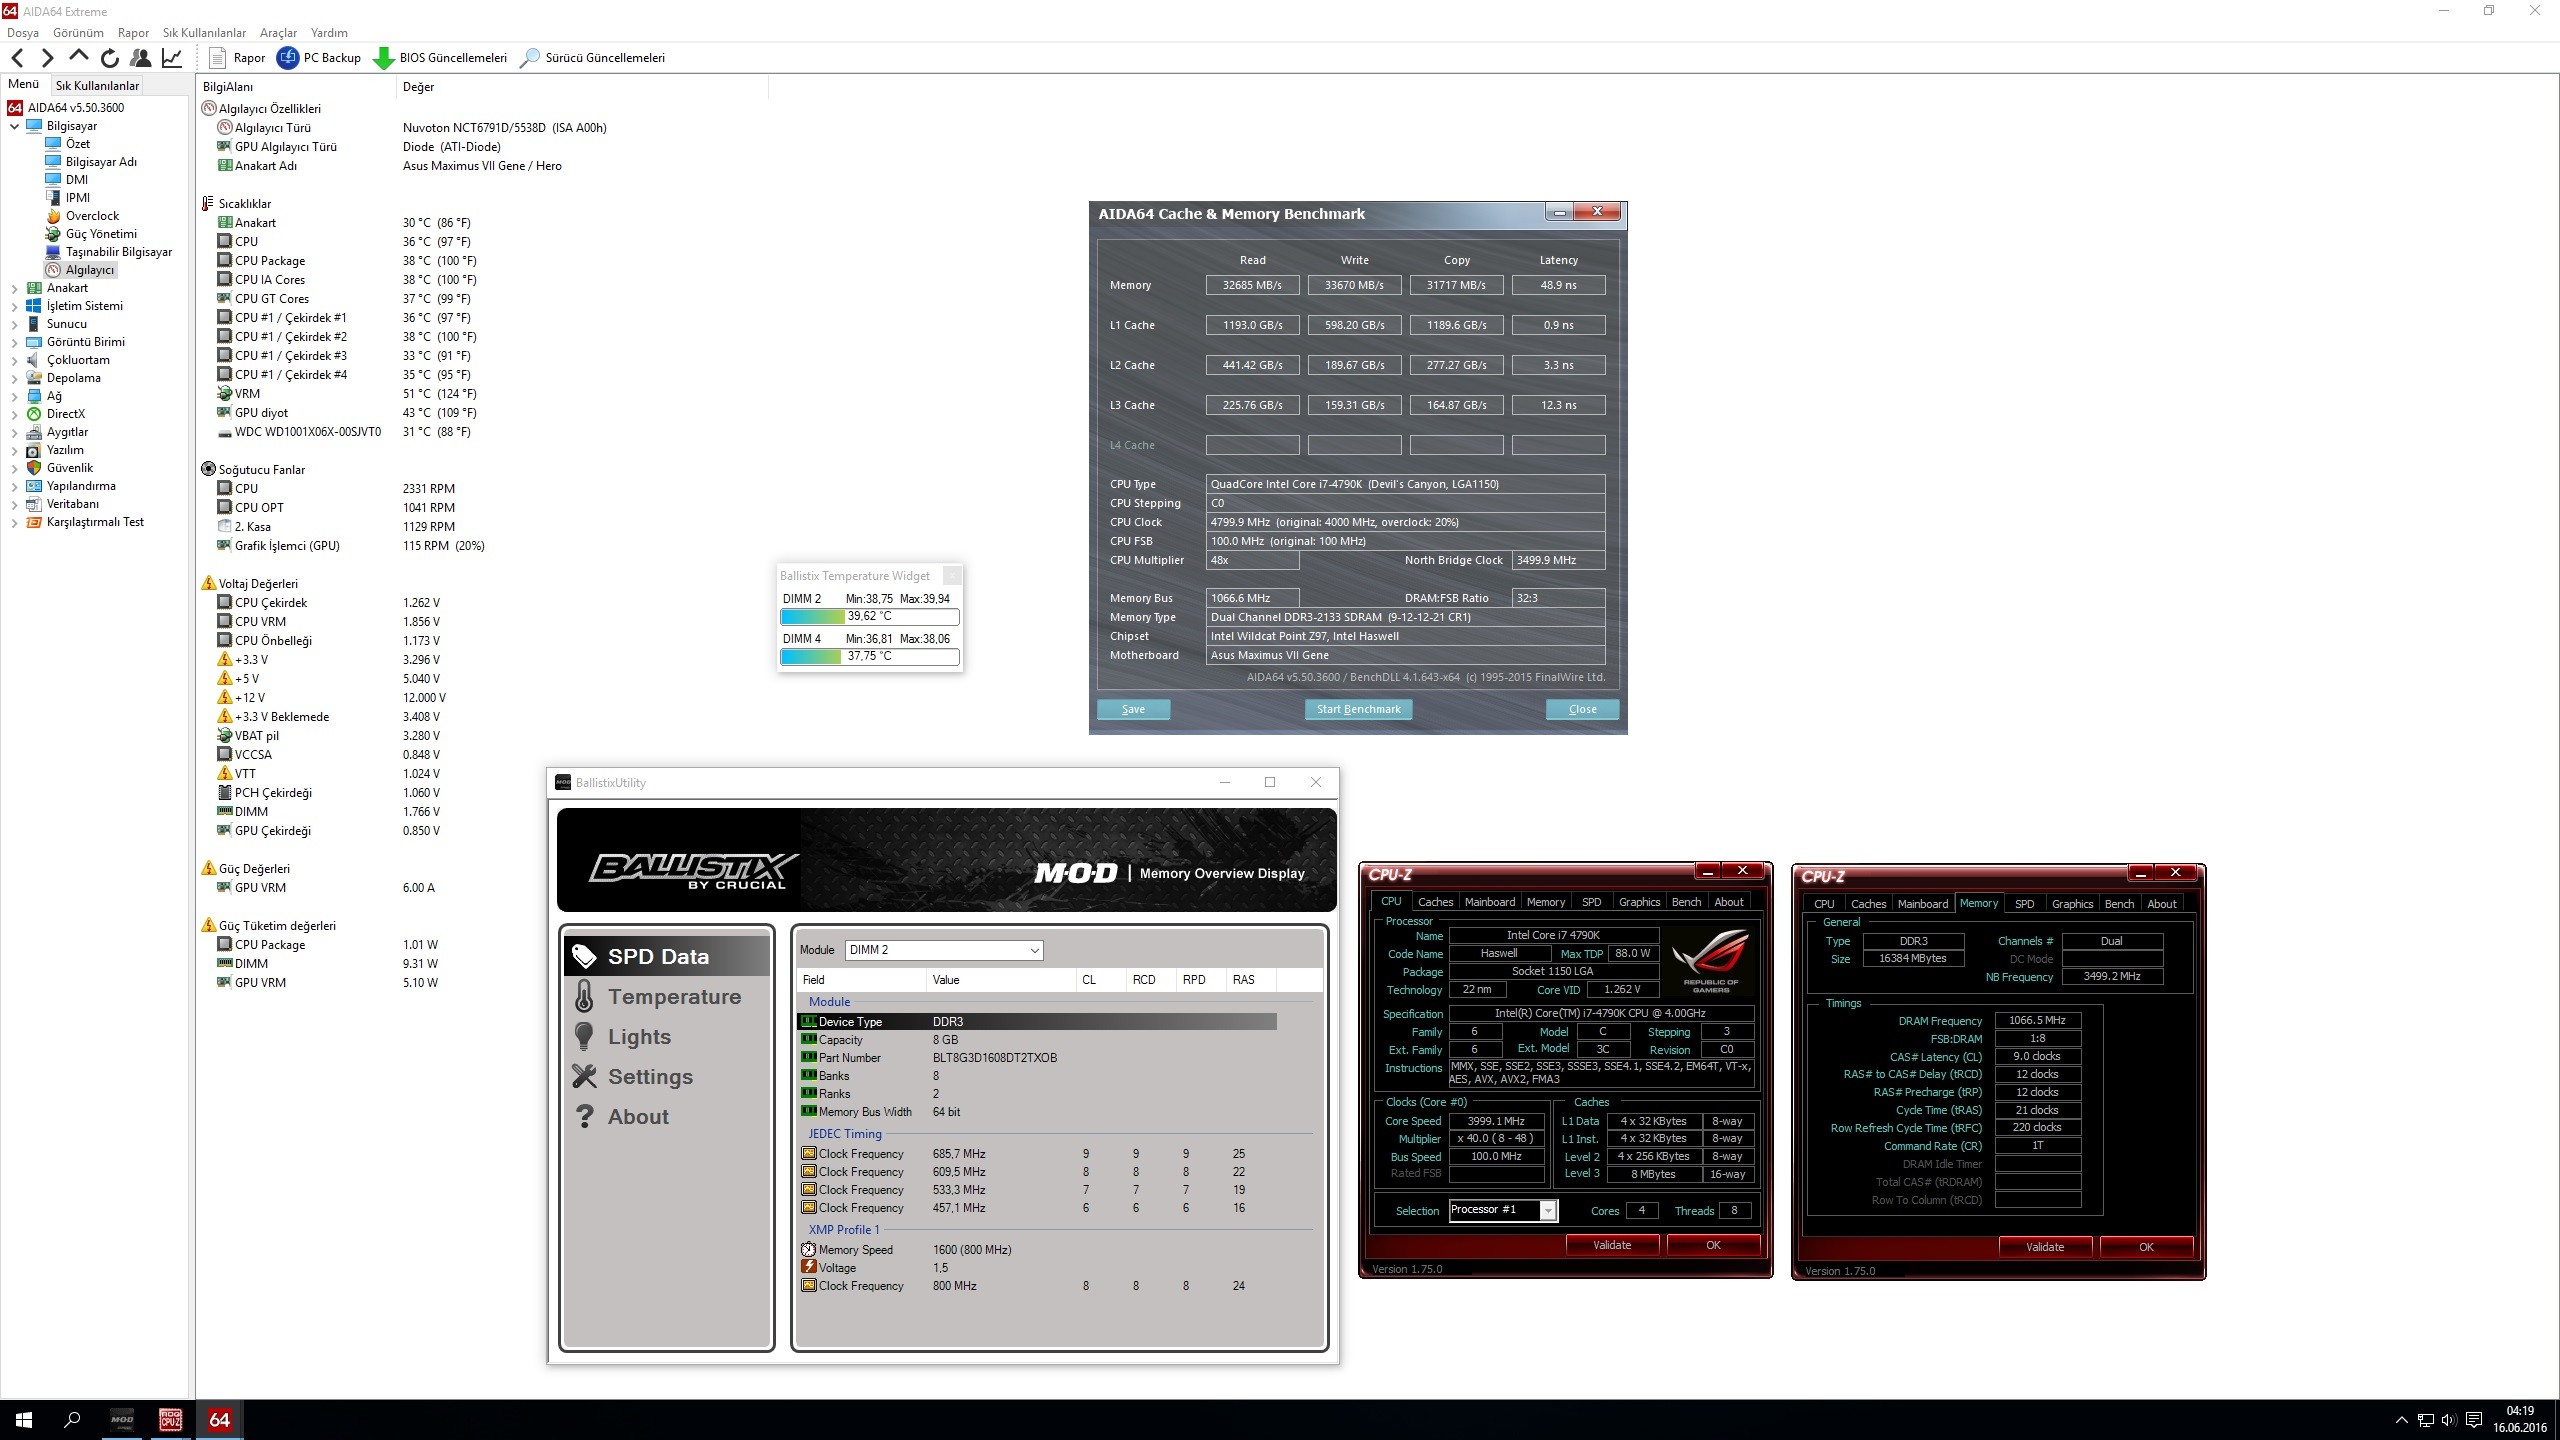The height and width of the screenshot is (1440, 2560).
Task: Click OK in right CPU-Z window
Action: [x=2146, y=1247]
